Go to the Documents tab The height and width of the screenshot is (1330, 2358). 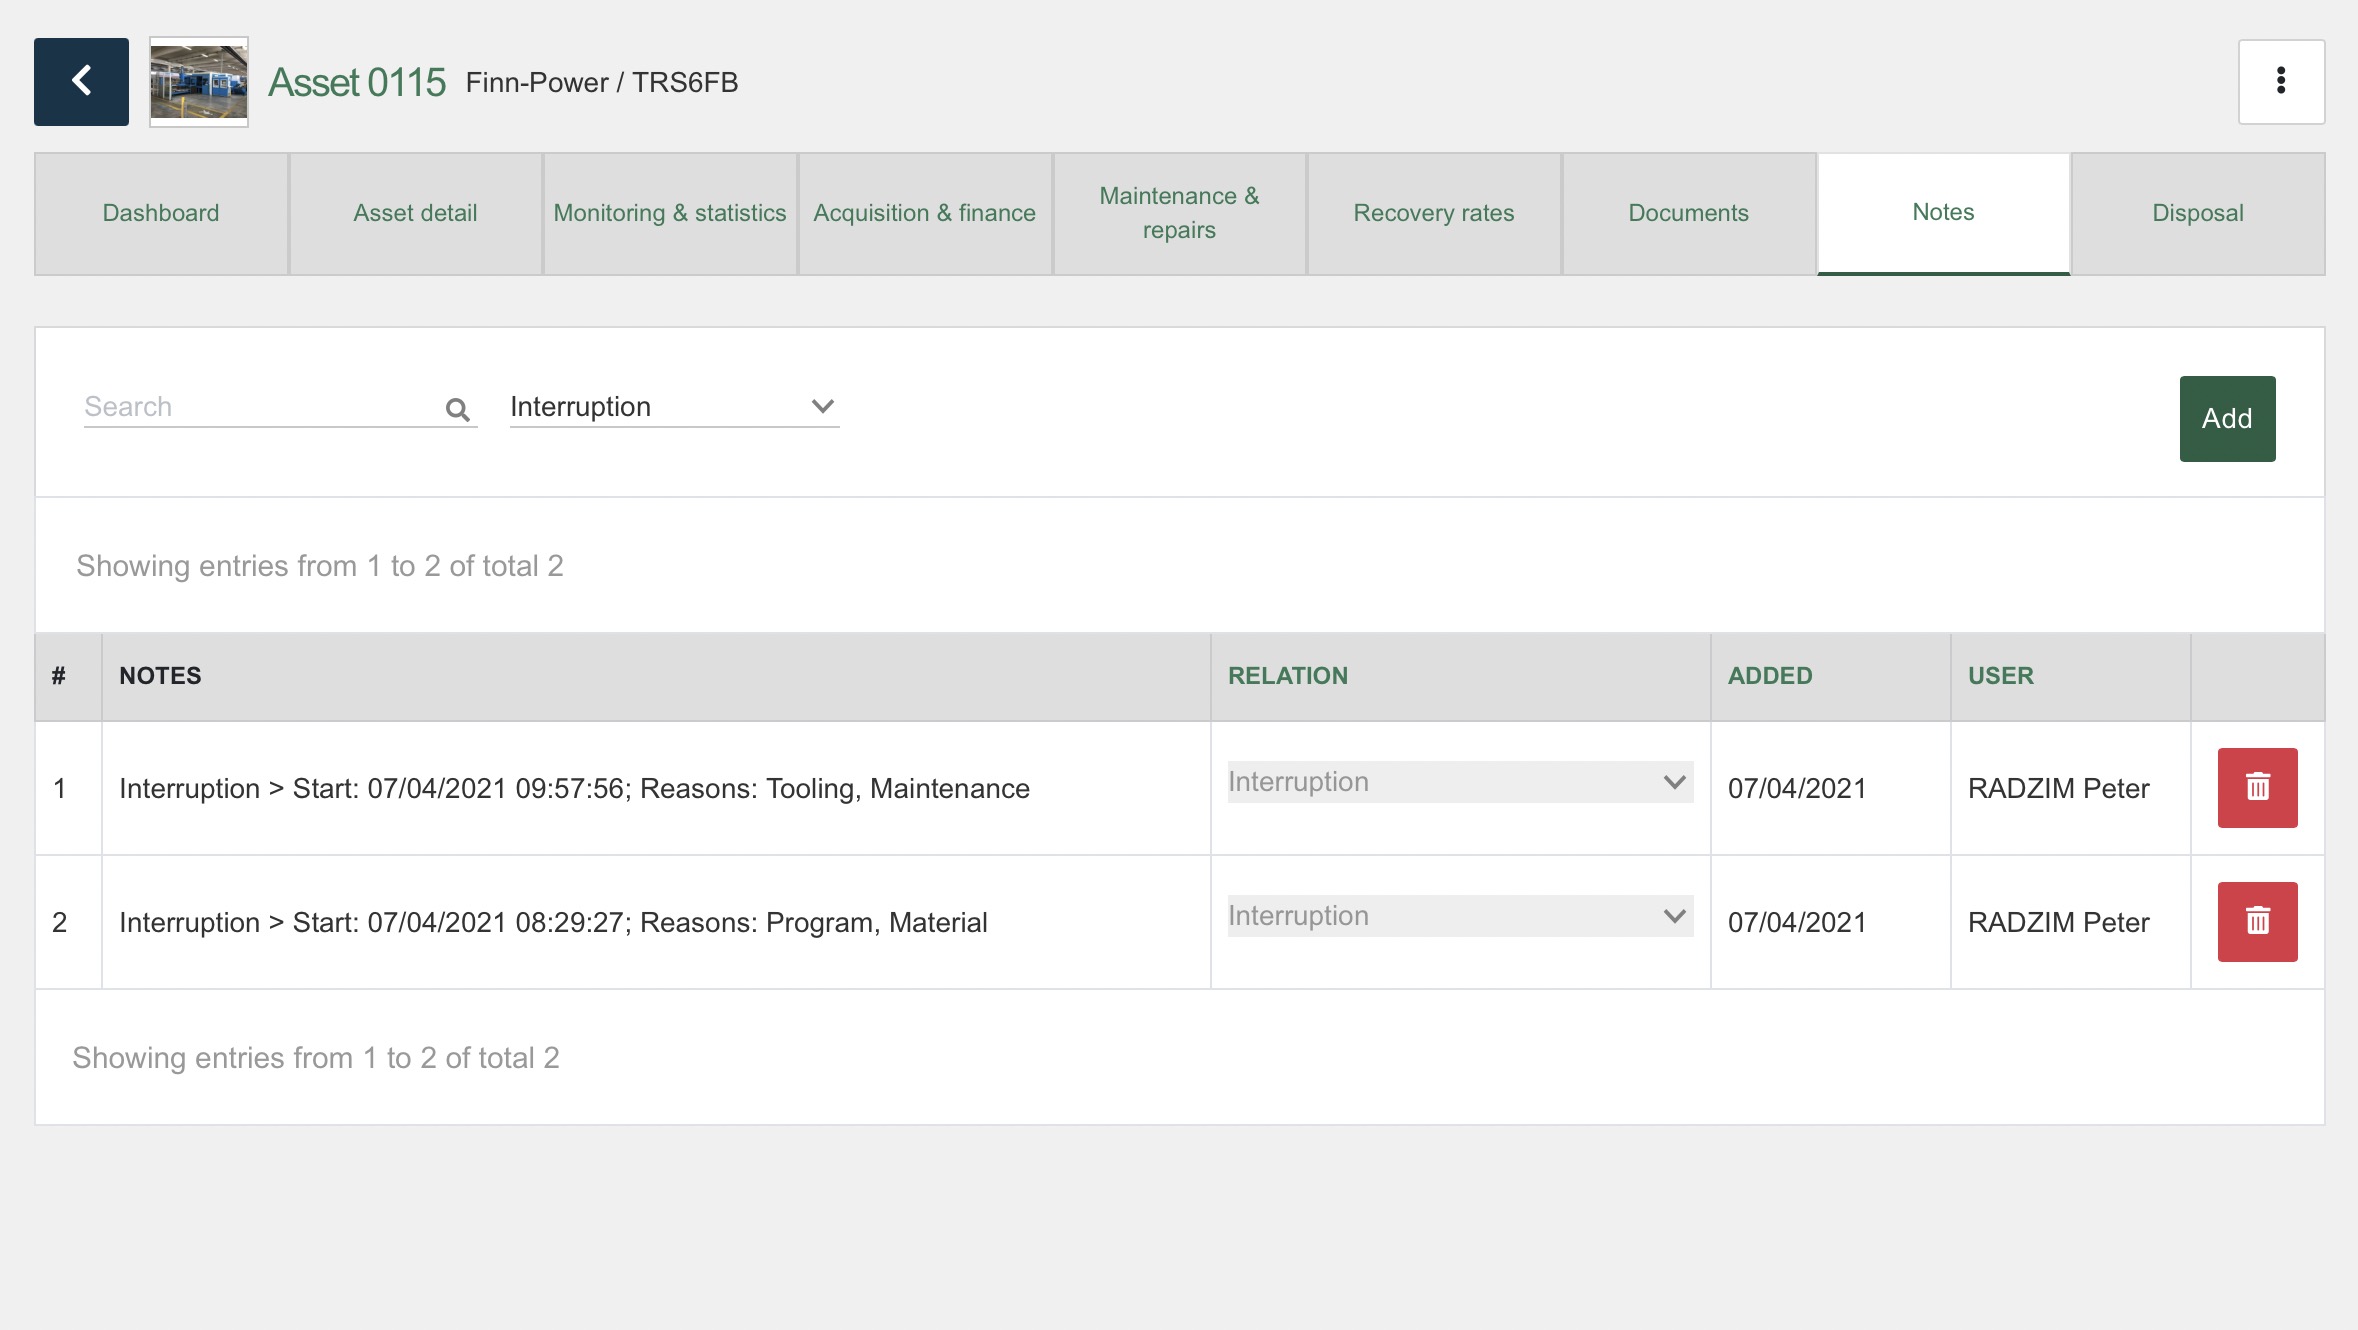[x=1687, y=213]
